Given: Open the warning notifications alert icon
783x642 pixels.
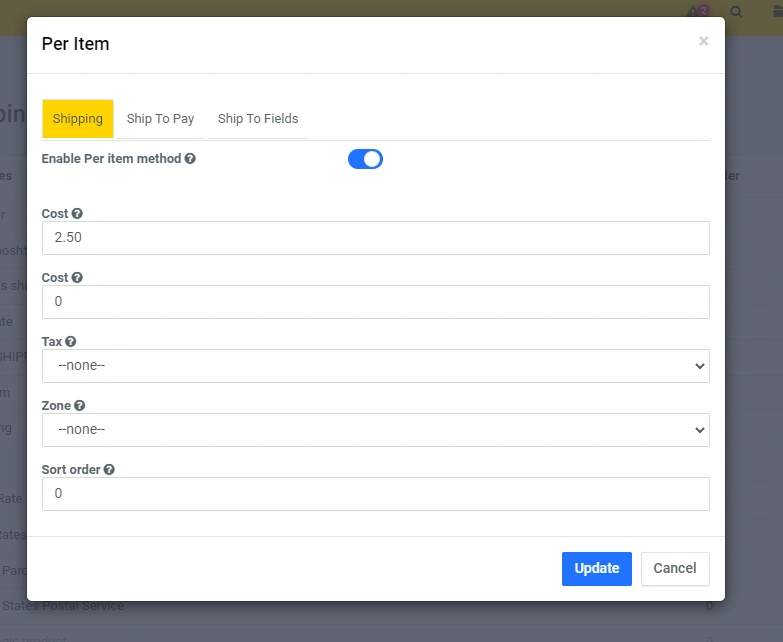Looking at the screenshot, I should 696,12.
